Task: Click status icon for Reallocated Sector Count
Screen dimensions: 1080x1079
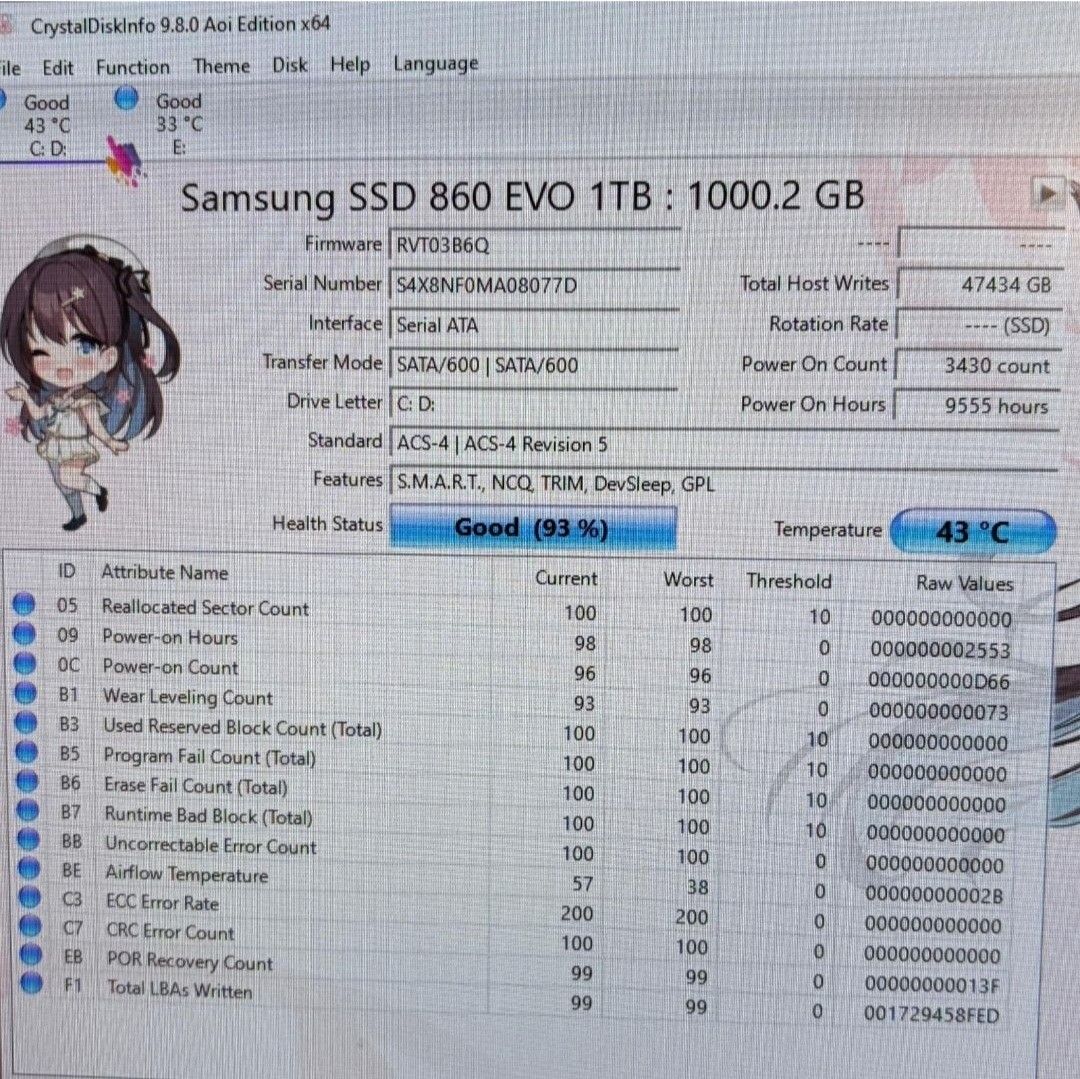Action: pos(23,603)
